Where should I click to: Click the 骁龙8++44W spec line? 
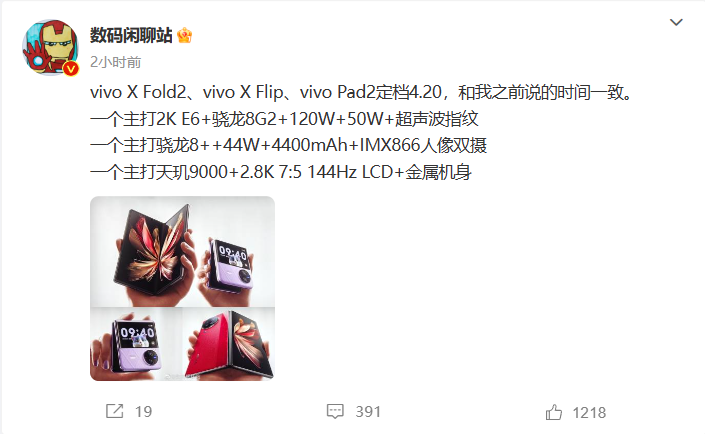pos(288,145)
